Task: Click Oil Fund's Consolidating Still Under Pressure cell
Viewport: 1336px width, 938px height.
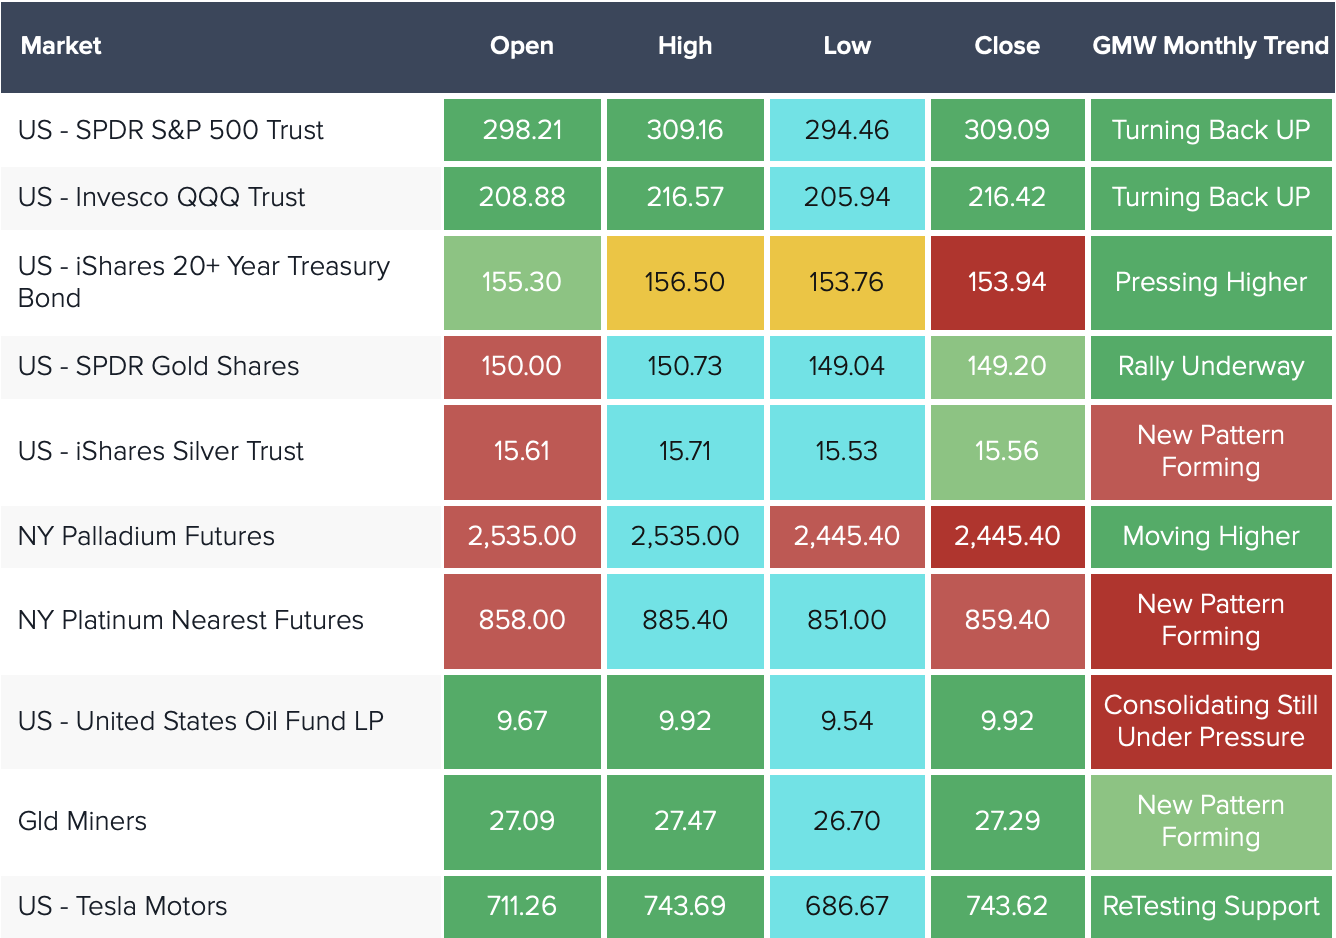Action: tap(1210, 721)
